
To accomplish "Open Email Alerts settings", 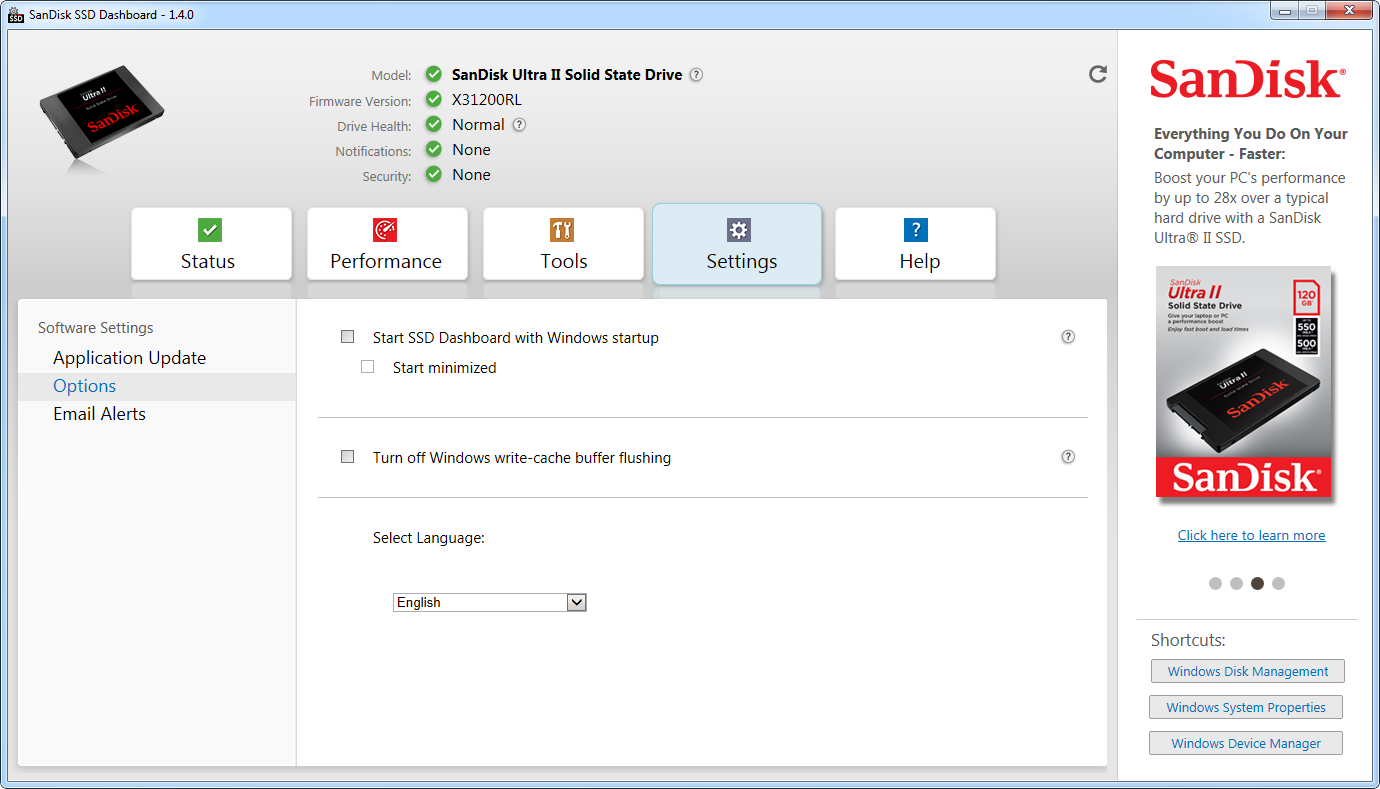I will (x=100, y=414).
